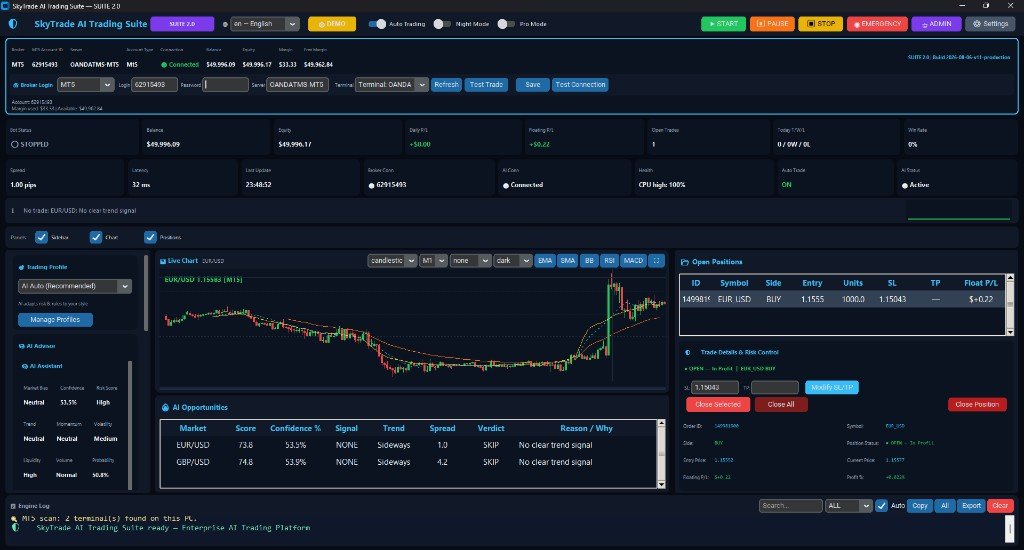The width and height of the screenshot is (1024, 550).
Task: Click Test Trade button
Action: [x=487, y=85]
